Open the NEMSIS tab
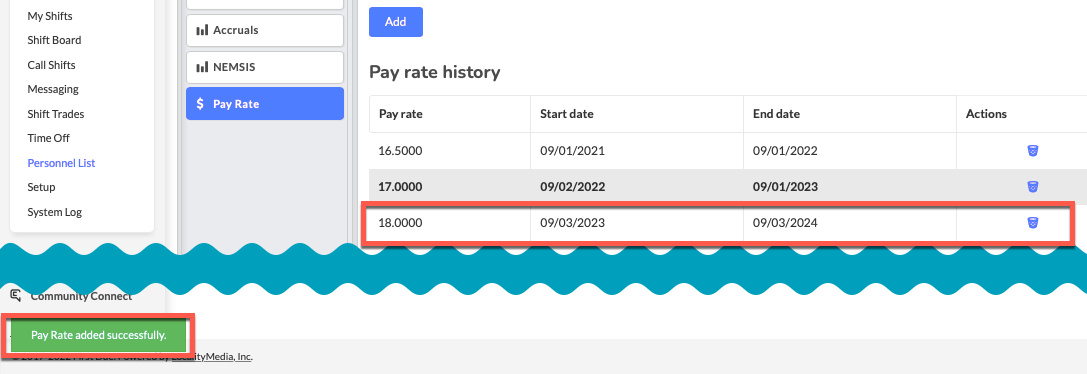This screenshot has height=374, width=1087. pos(265,67)
